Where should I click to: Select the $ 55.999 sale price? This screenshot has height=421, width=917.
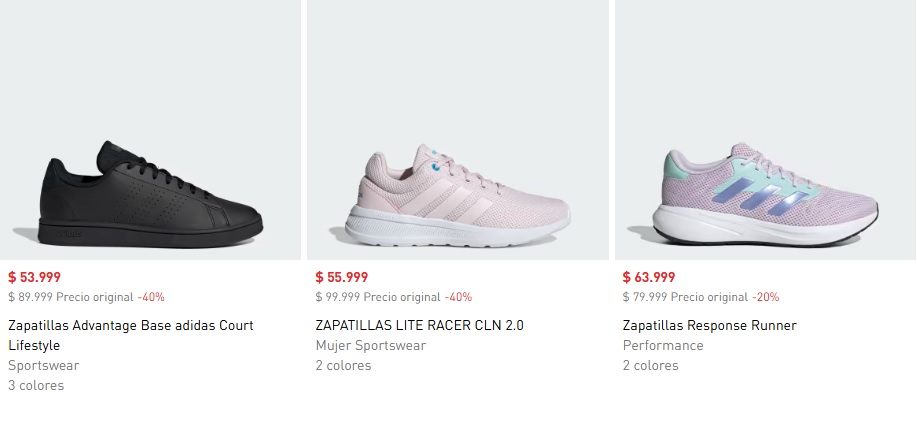[342, 277]
